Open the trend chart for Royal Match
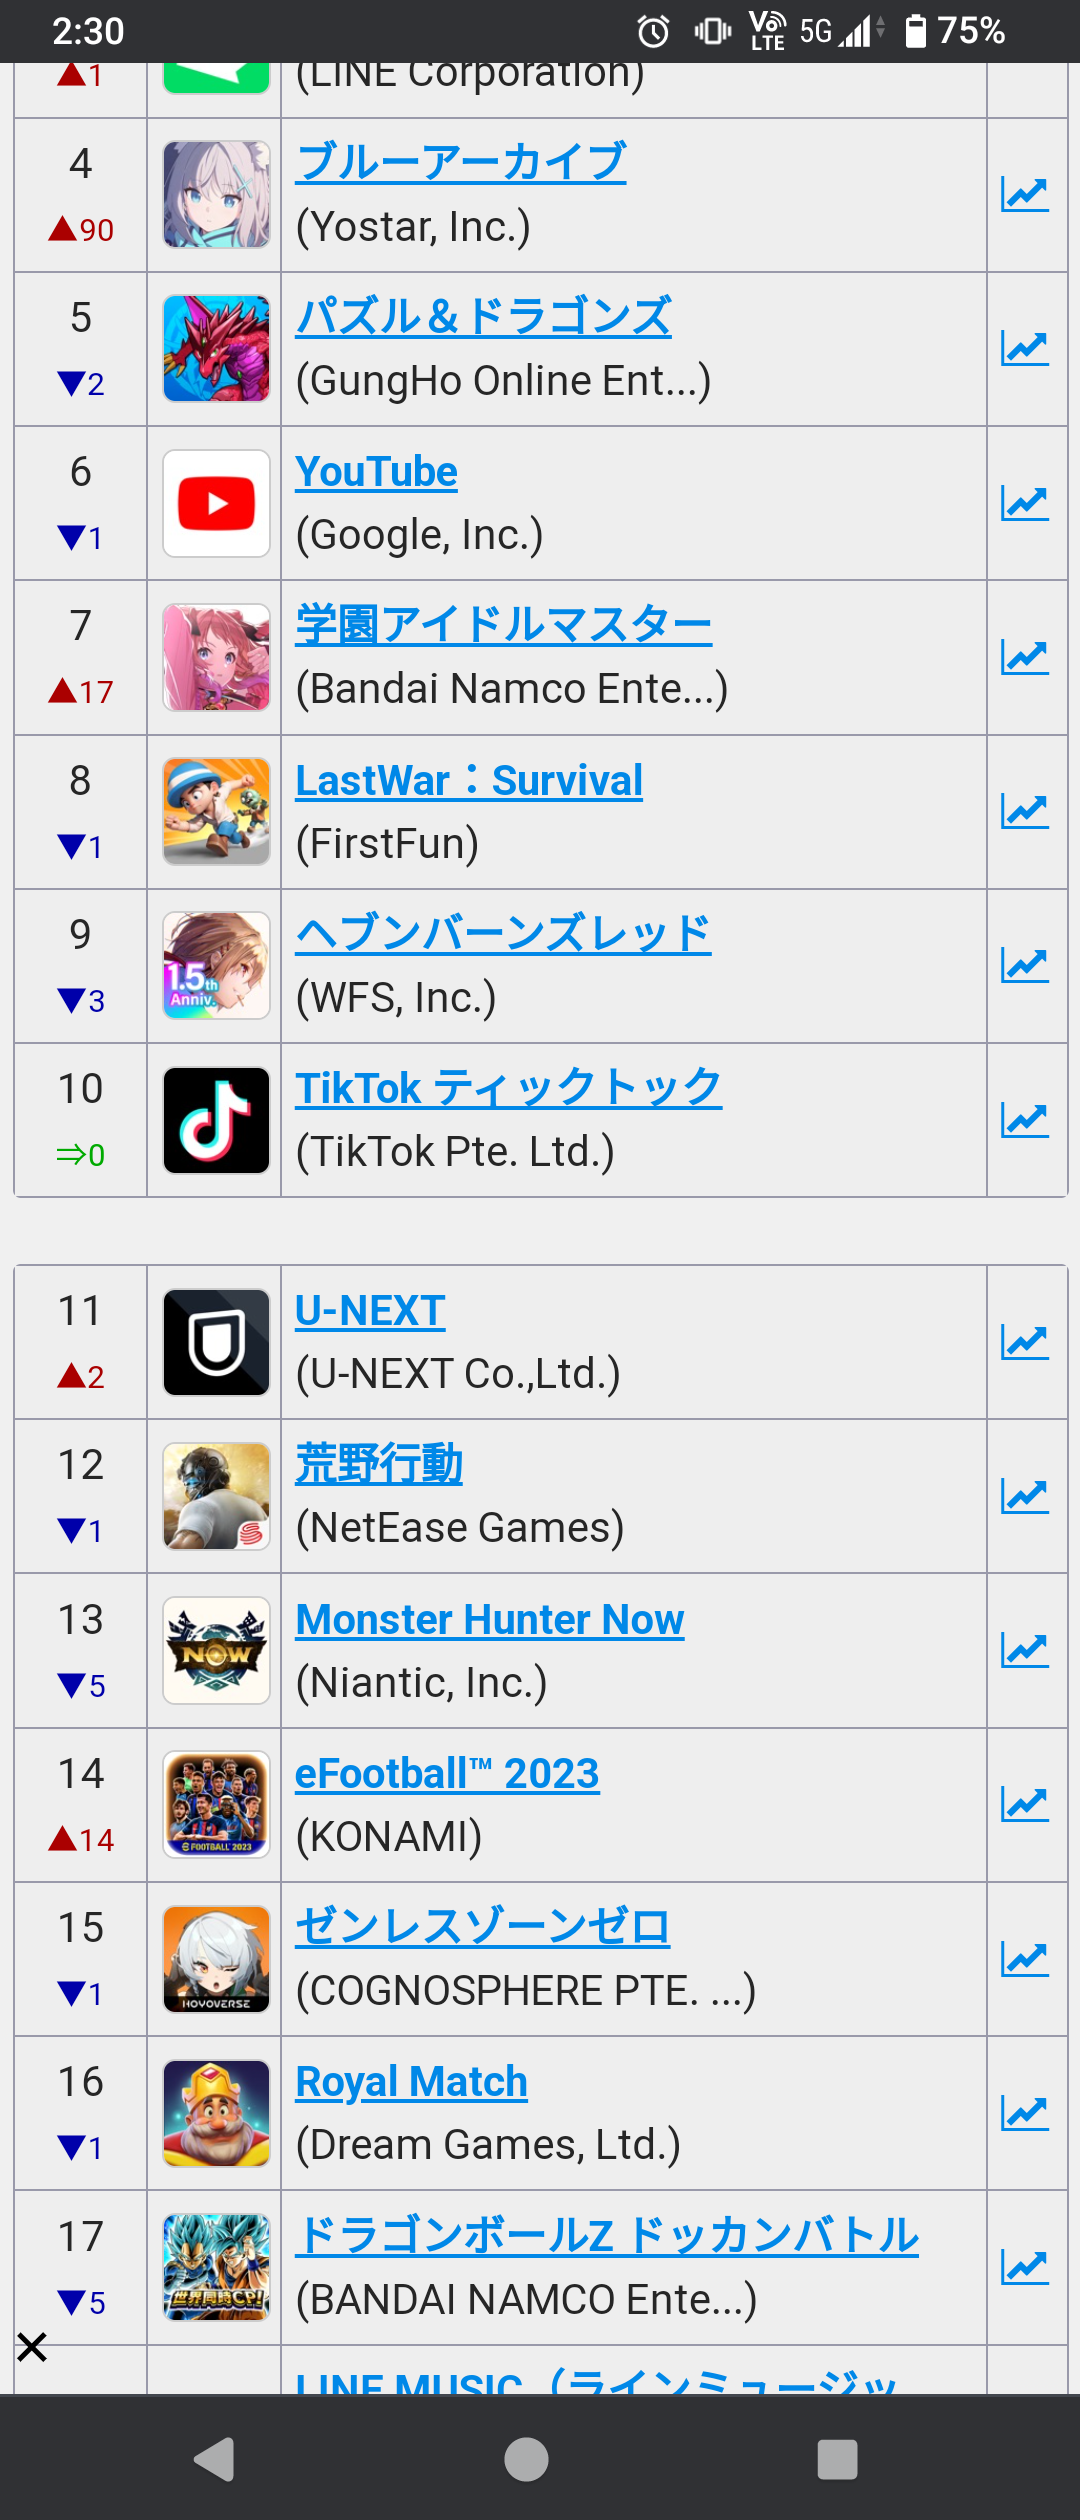The image size is (1080, 2520). pos(1025,2113)
